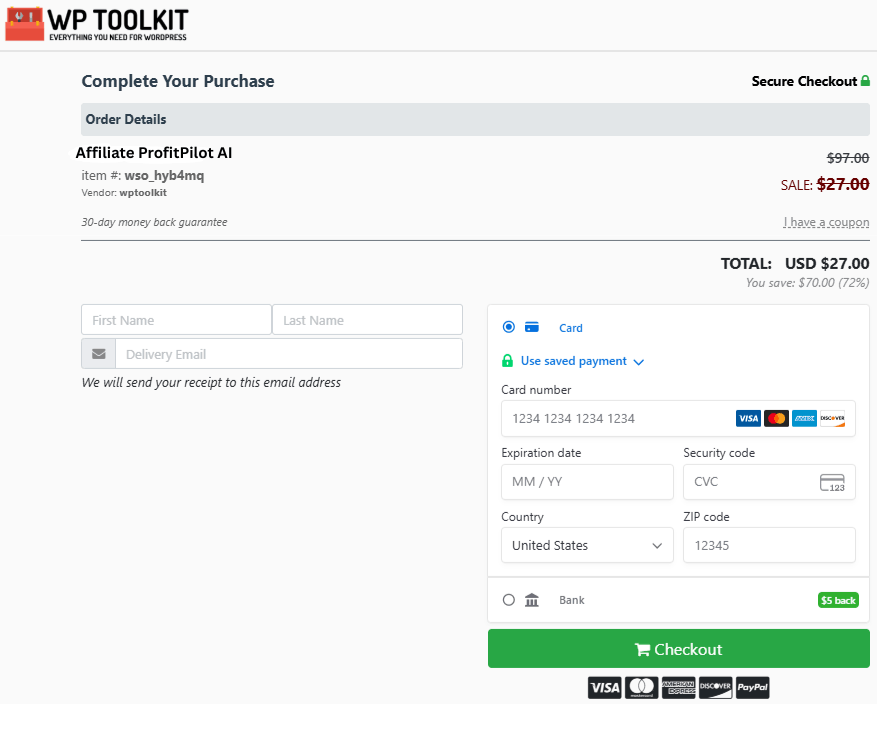Click the CVC card hint icon
Viewport: 877px width, 755px height.
pos(832,482)
